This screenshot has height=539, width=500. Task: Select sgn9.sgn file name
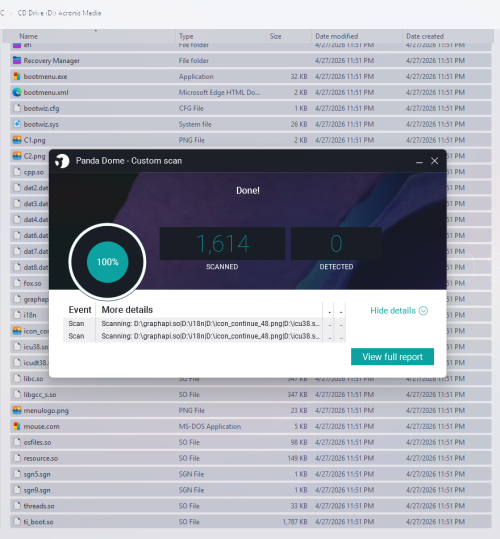click(37, 490)
